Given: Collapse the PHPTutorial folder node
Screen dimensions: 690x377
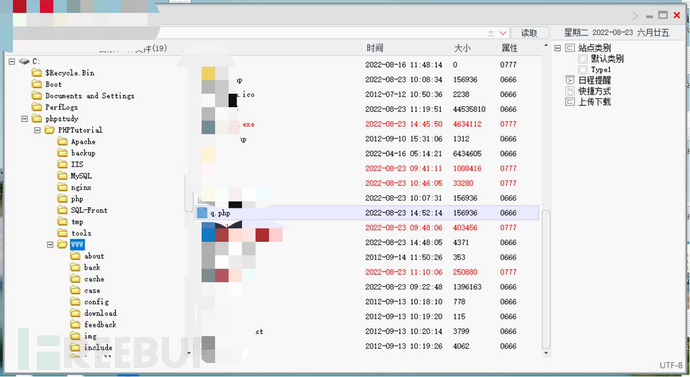Looking at the screenshot, I should 37,130.
